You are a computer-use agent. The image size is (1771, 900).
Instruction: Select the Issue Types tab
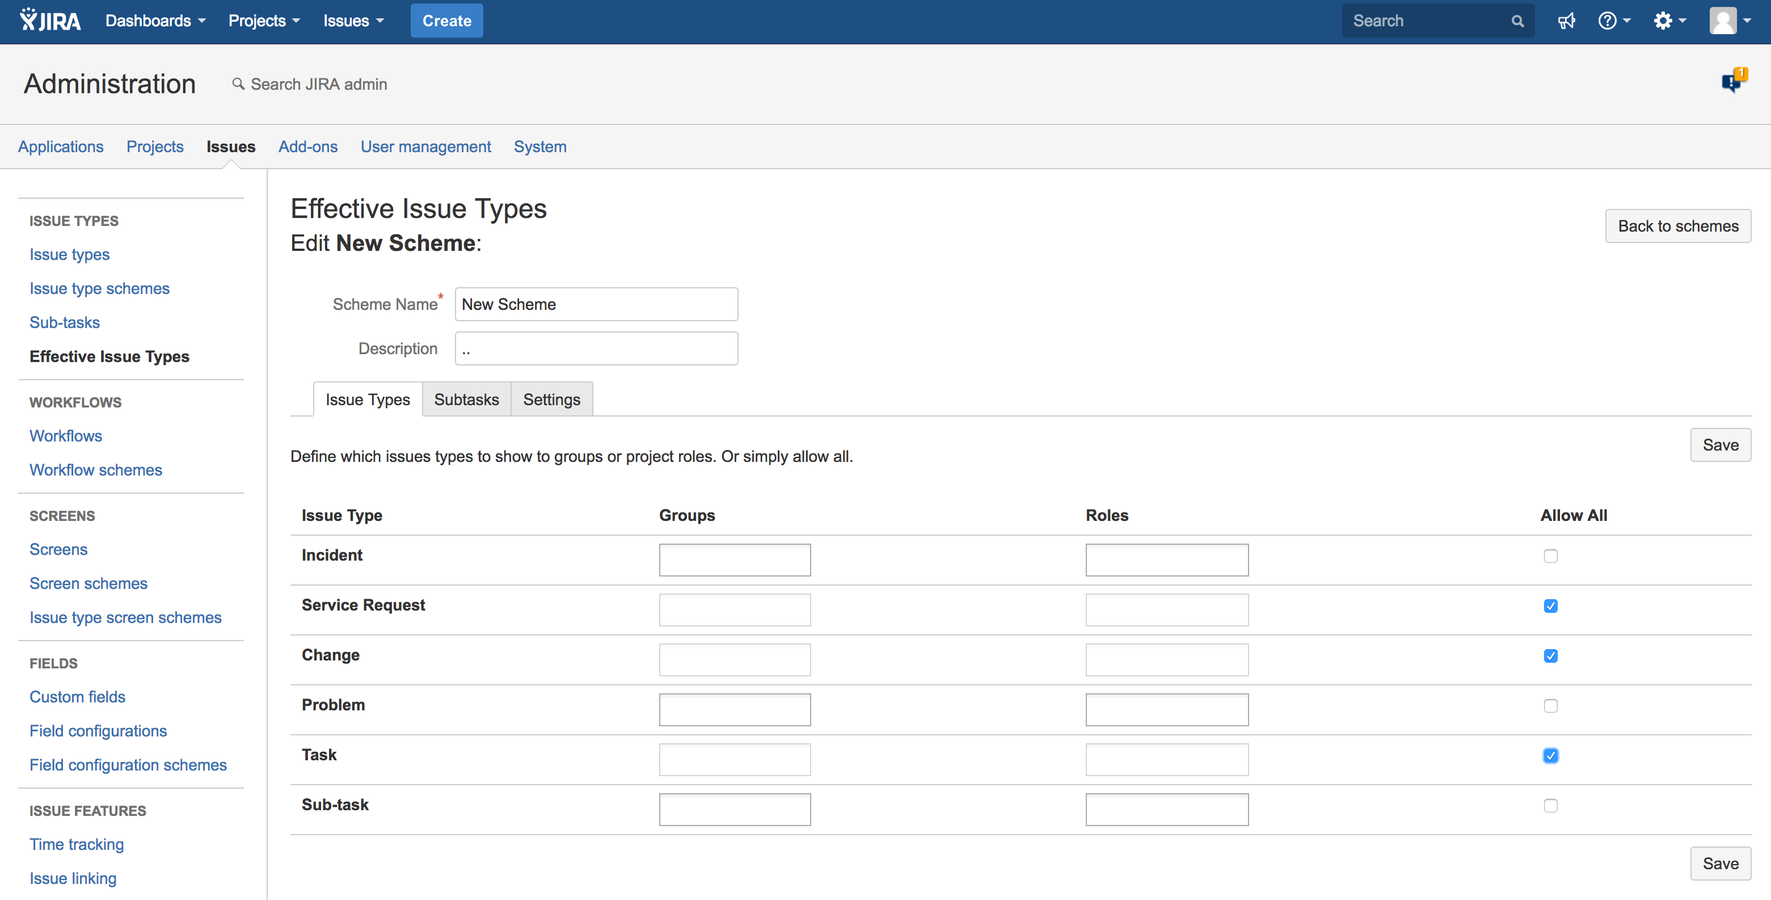pyautogui.click(x=367, y=399)
